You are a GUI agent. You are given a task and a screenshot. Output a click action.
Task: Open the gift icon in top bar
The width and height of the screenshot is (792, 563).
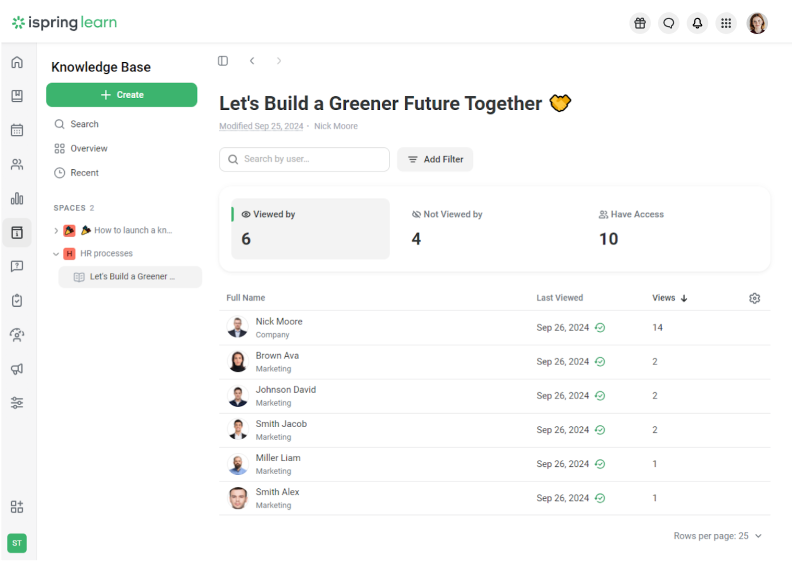pyautogui.click(x=640, y=23)
